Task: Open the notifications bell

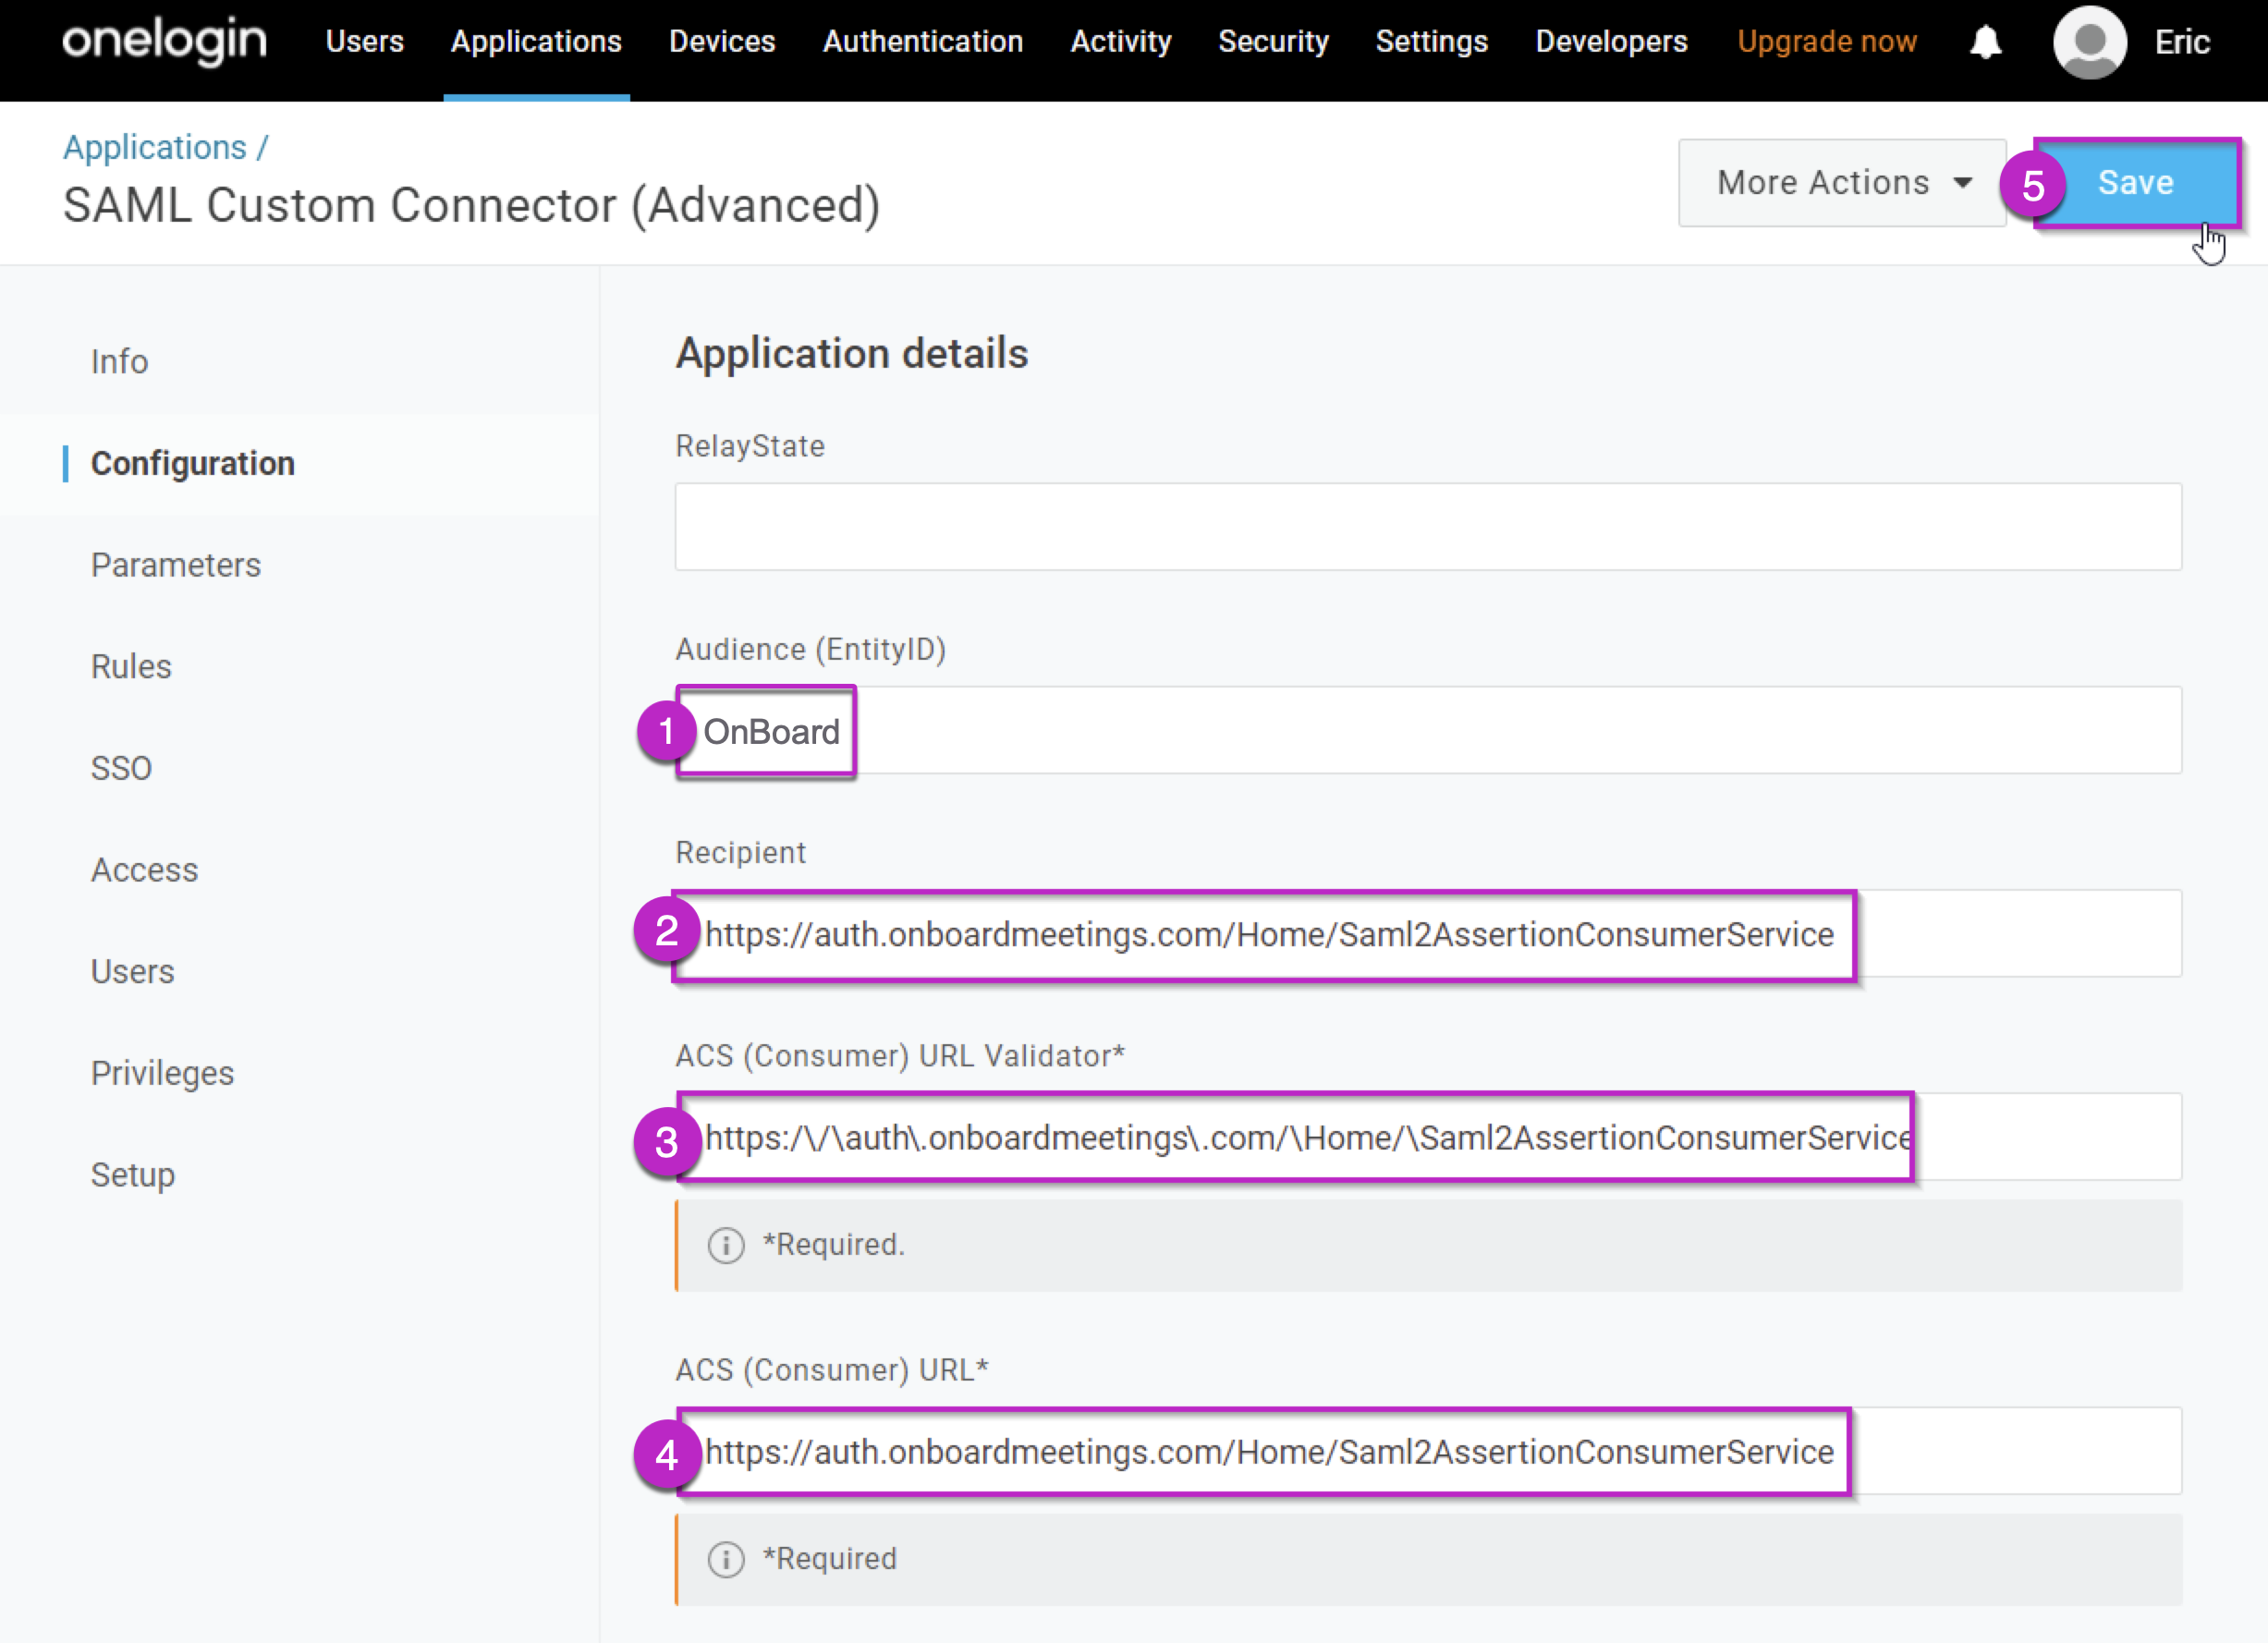Action: (1985, 42)
